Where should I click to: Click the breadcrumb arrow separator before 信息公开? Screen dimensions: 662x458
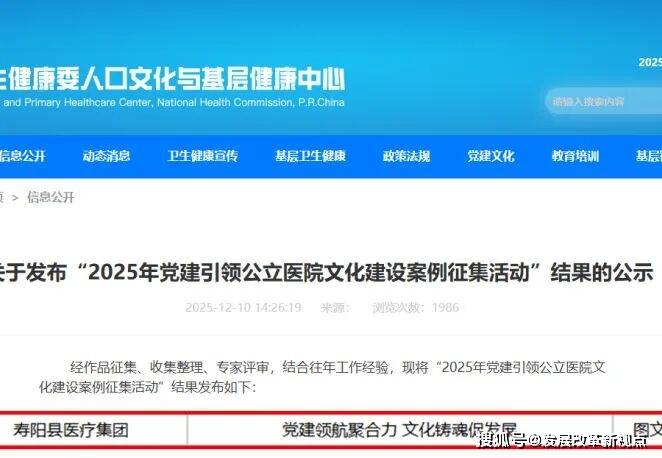coord(15,197)
